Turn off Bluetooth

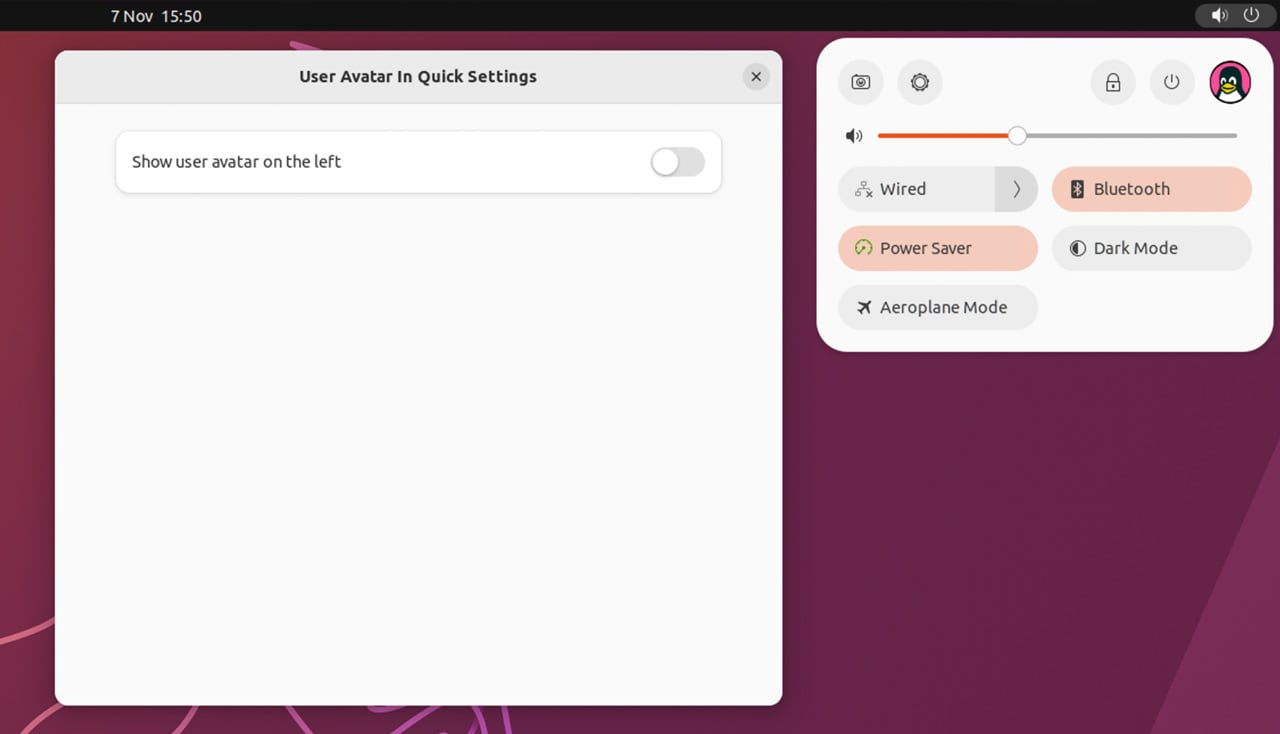[1152, 189]
